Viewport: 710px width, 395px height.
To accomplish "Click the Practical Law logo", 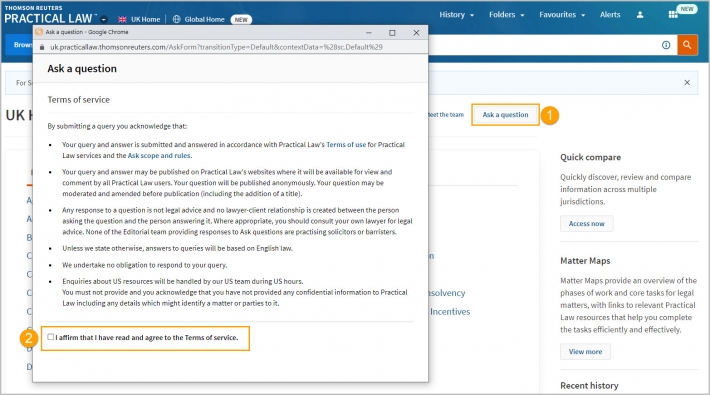I will pos(50,15).
